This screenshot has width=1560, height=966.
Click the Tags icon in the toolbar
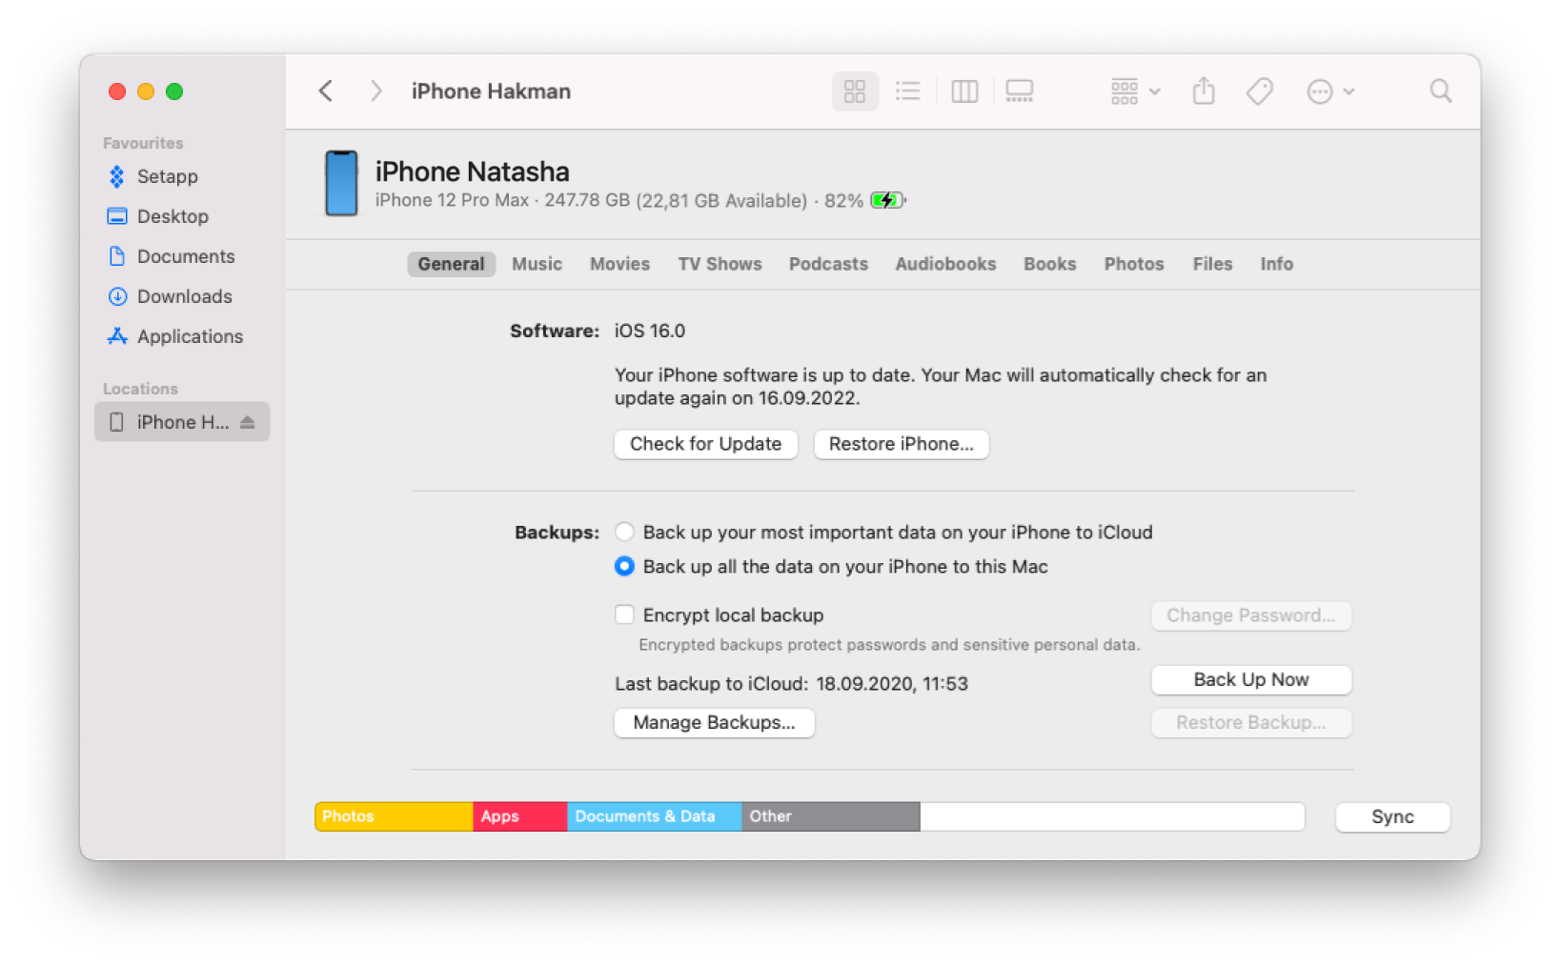click(x=1259, y=91)
